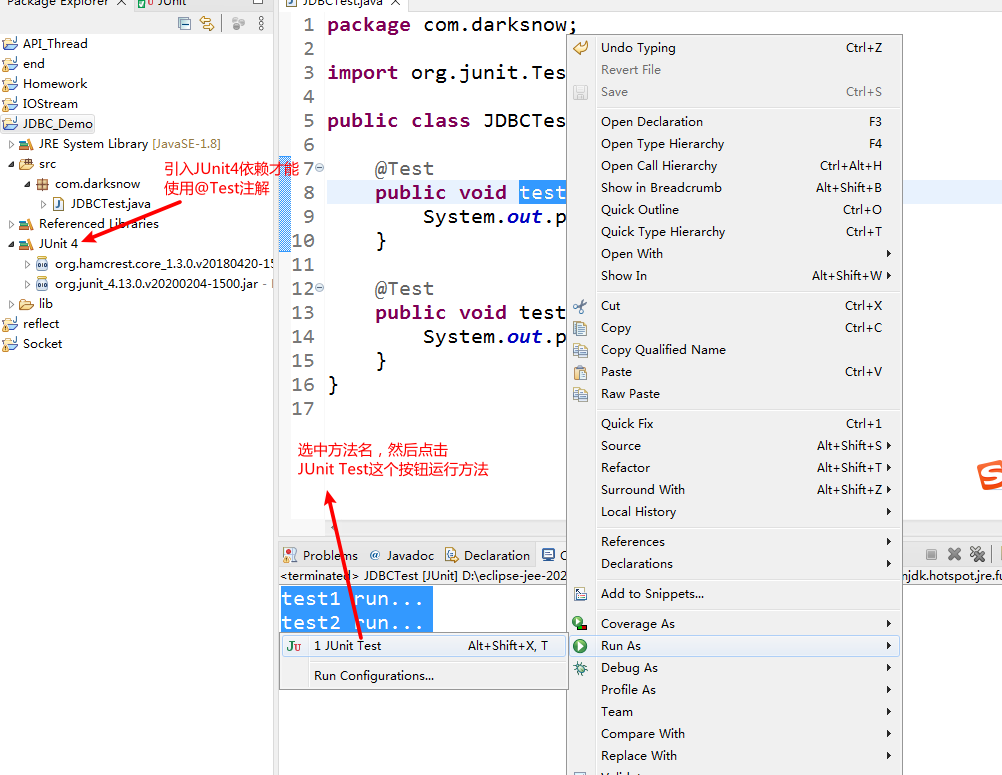Expand the lib folder
The image size is (1002, 775).
tap(11, 304)
